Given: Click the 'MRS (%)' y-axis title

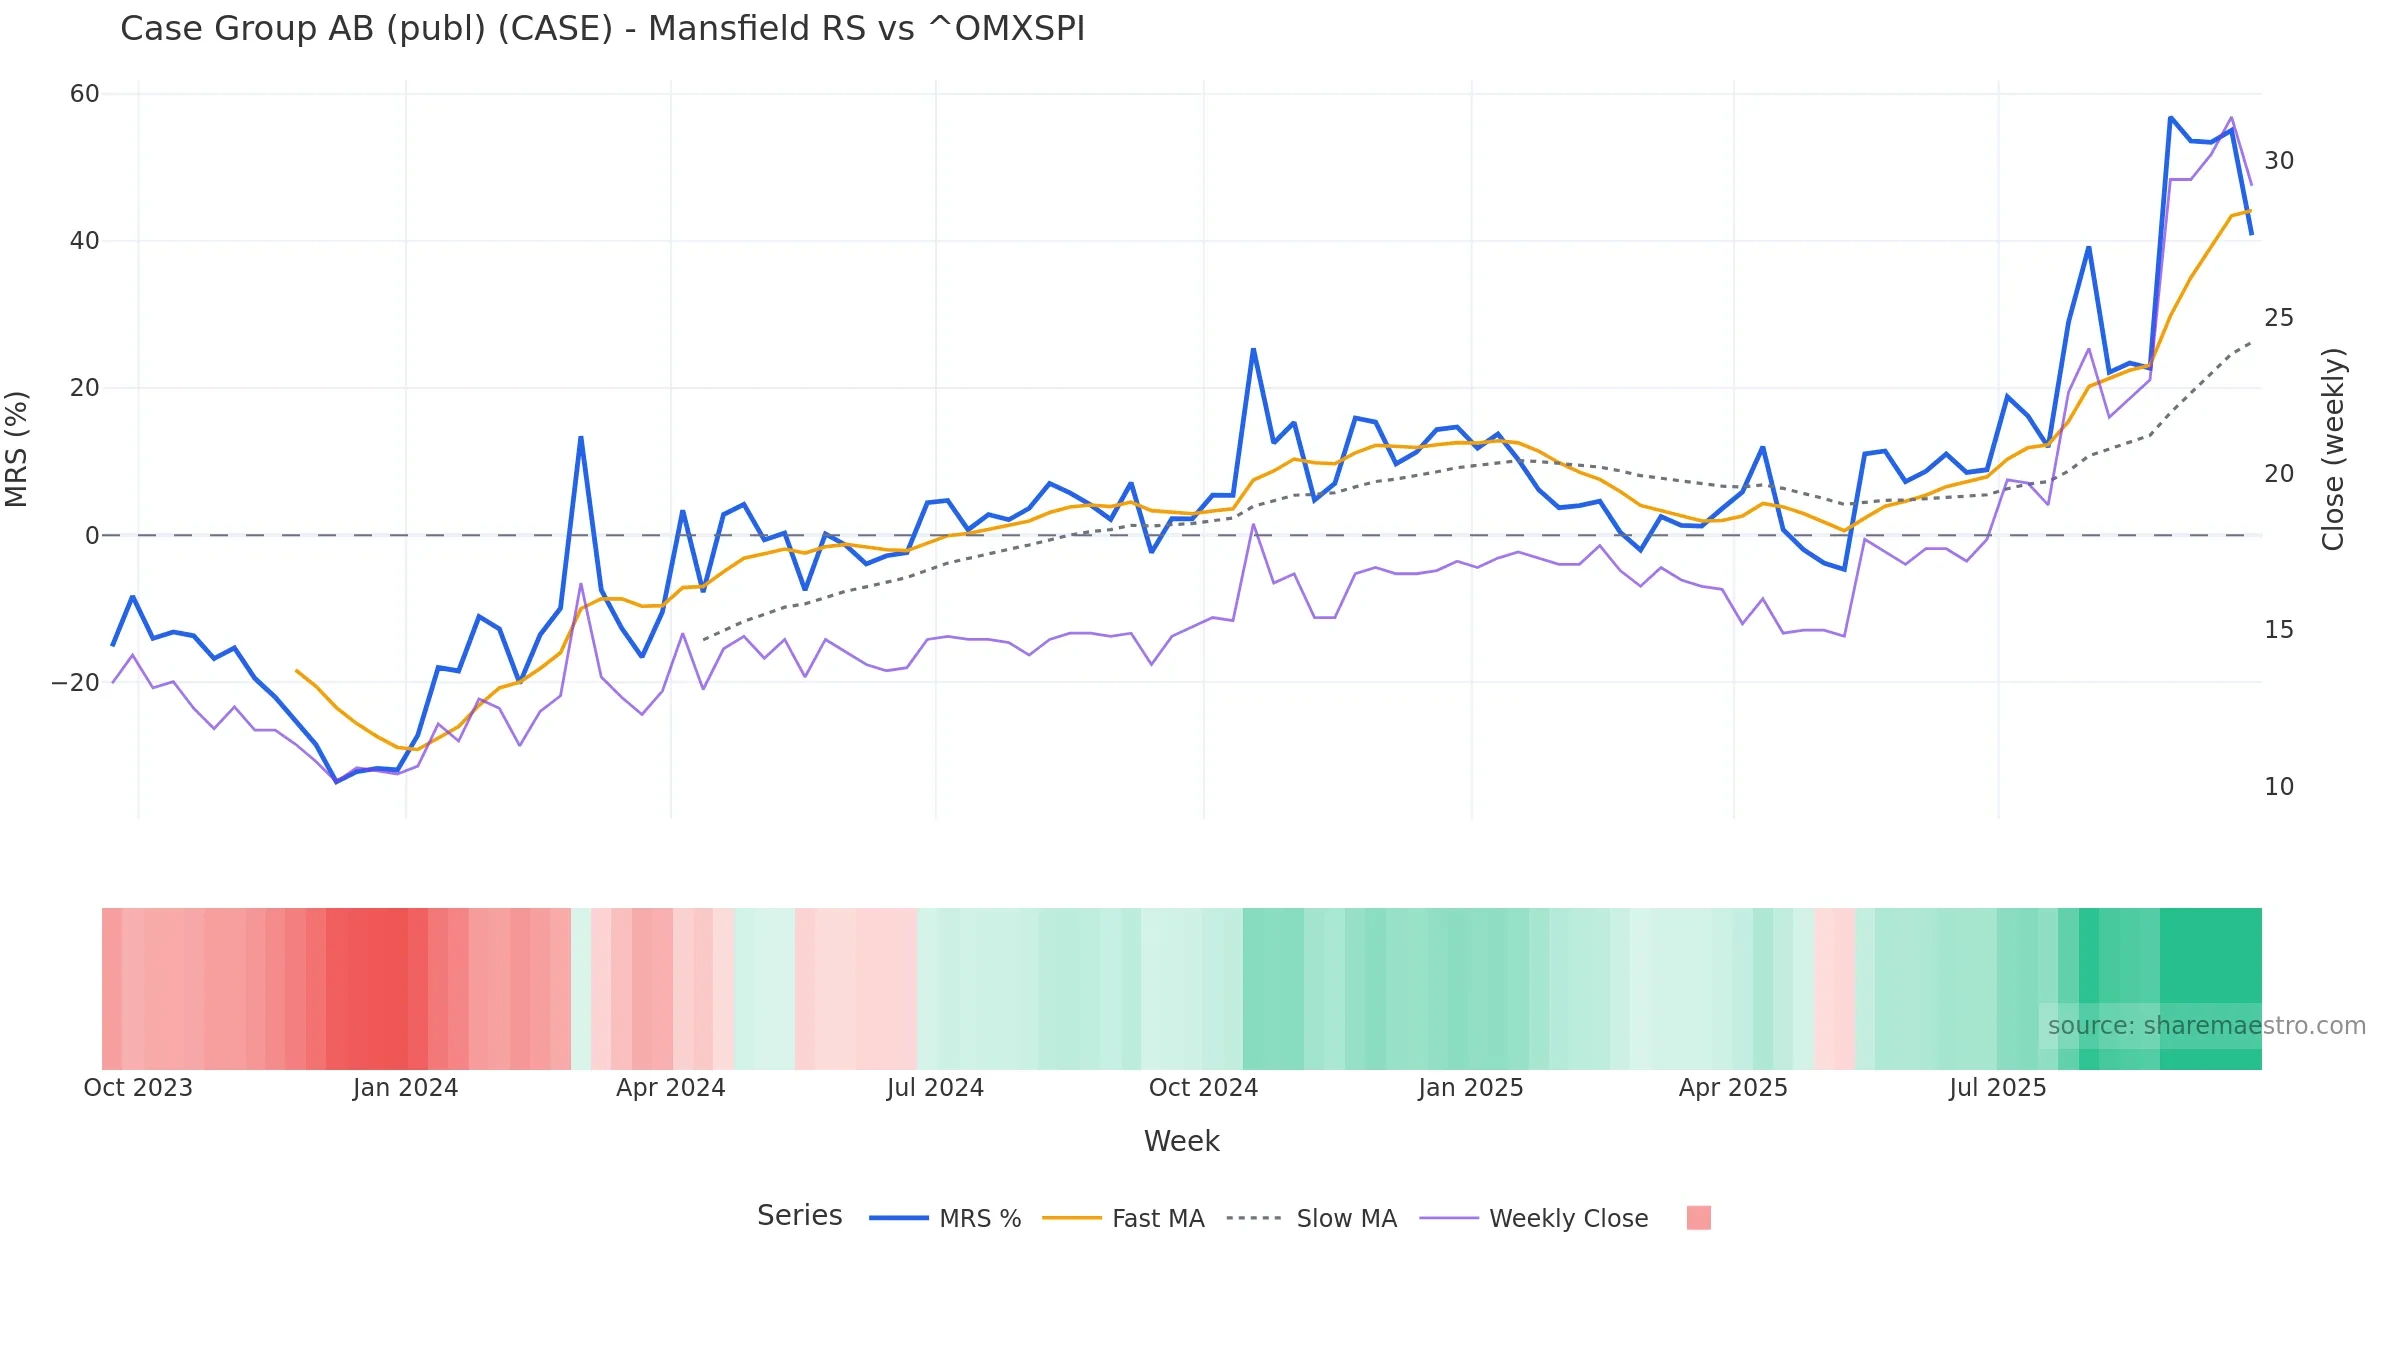Looking at the screenshot, I should (x=17, y=449).
